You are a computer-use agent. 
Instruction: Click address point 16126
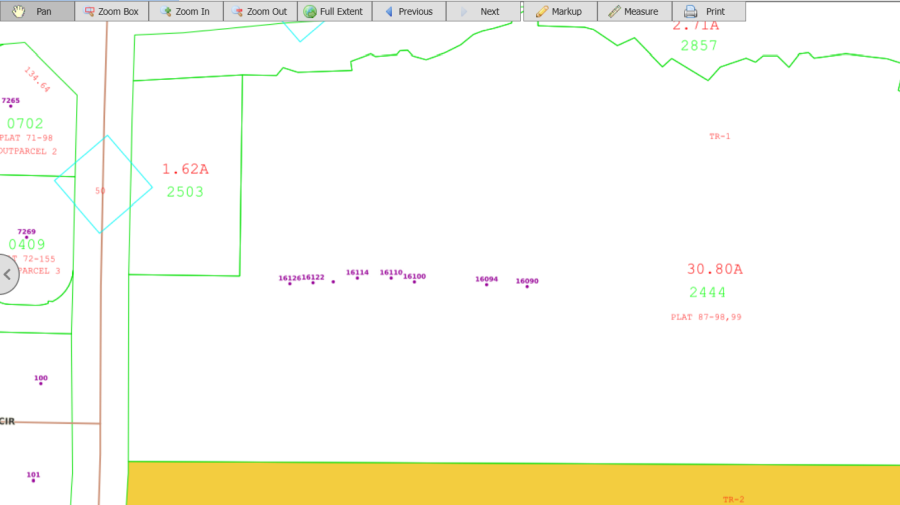pos(290,283)
